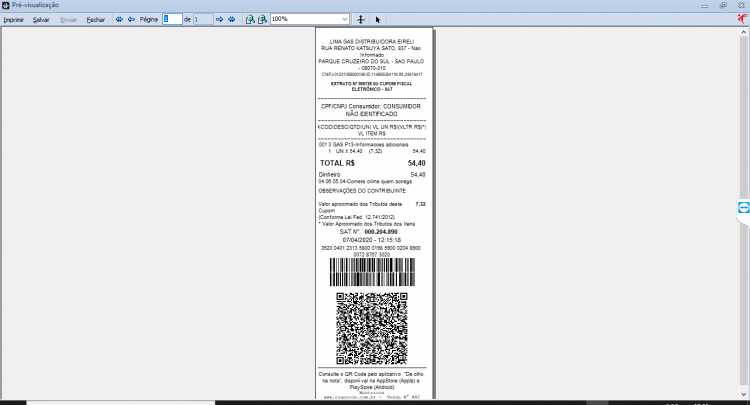Viewport: 750px width, 405px height.
Task: Click the Enviar button
Action: 68,20
